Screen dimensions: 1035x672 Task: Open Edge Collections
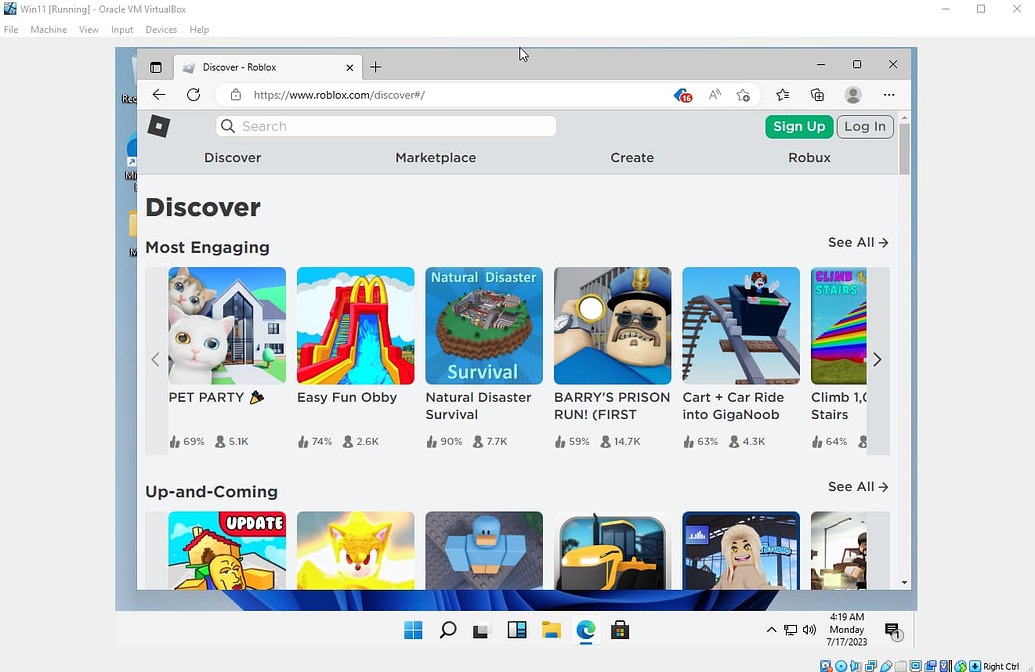pos(818,94)
